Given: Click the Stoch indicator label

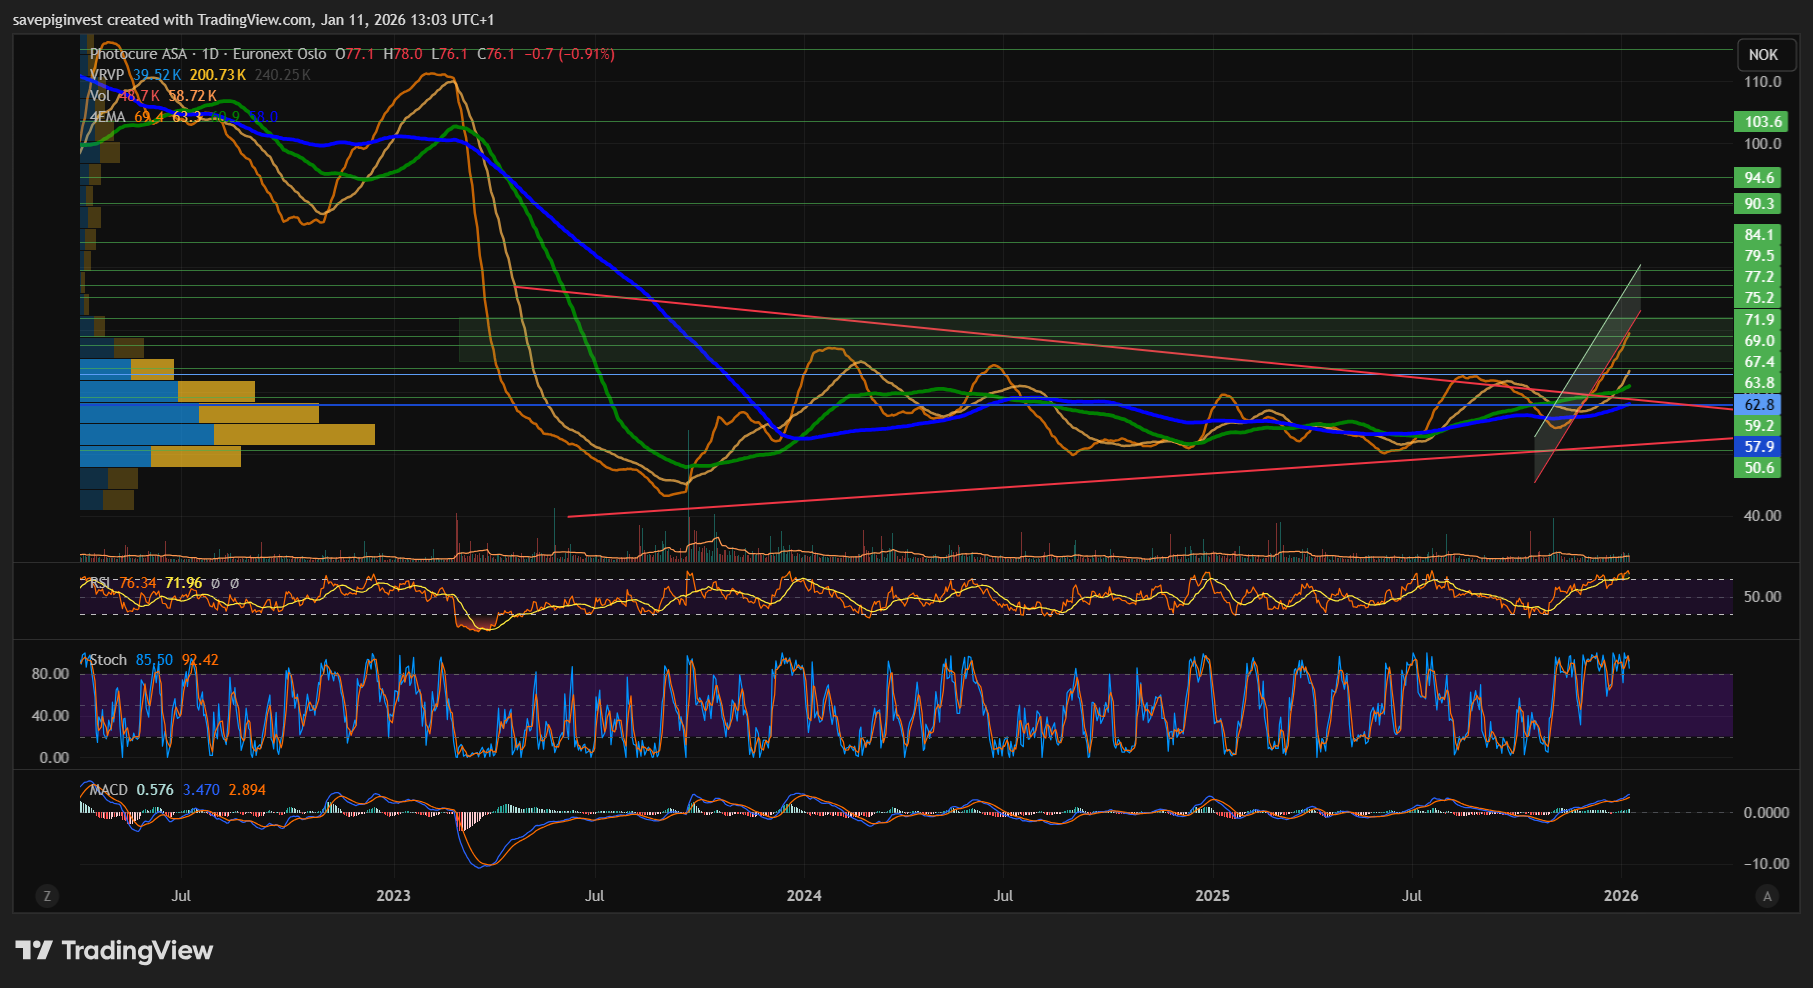Looking at the screenshot, I should [x=108, y=660].
